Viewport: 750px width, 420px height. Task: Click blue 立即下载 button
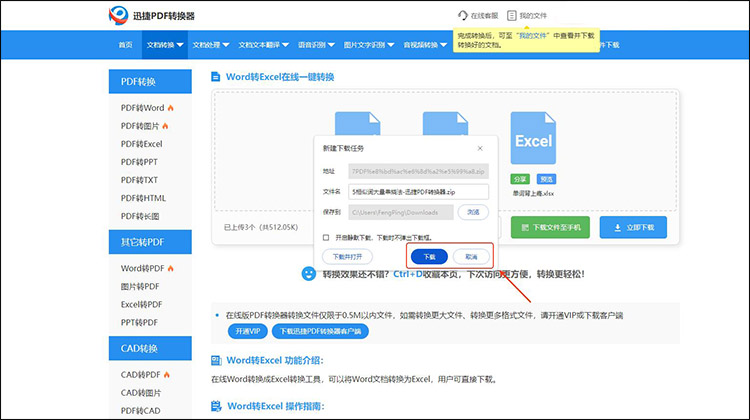click(633, 227)
